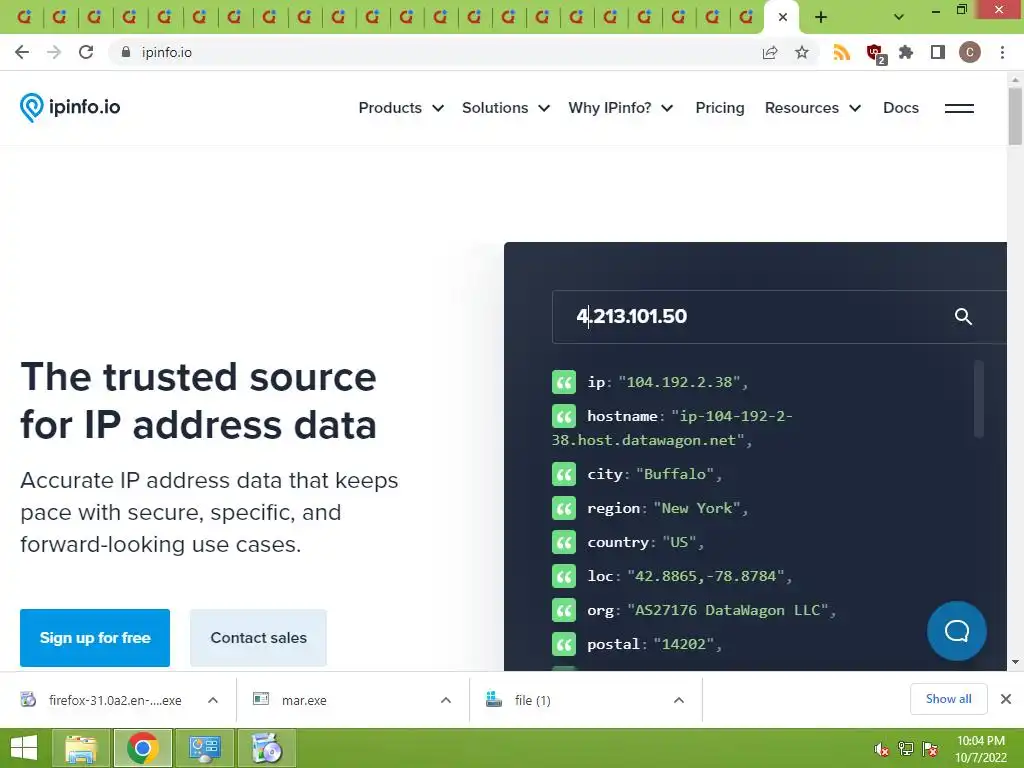Expand options for mar.exe download

coord(446,700)
